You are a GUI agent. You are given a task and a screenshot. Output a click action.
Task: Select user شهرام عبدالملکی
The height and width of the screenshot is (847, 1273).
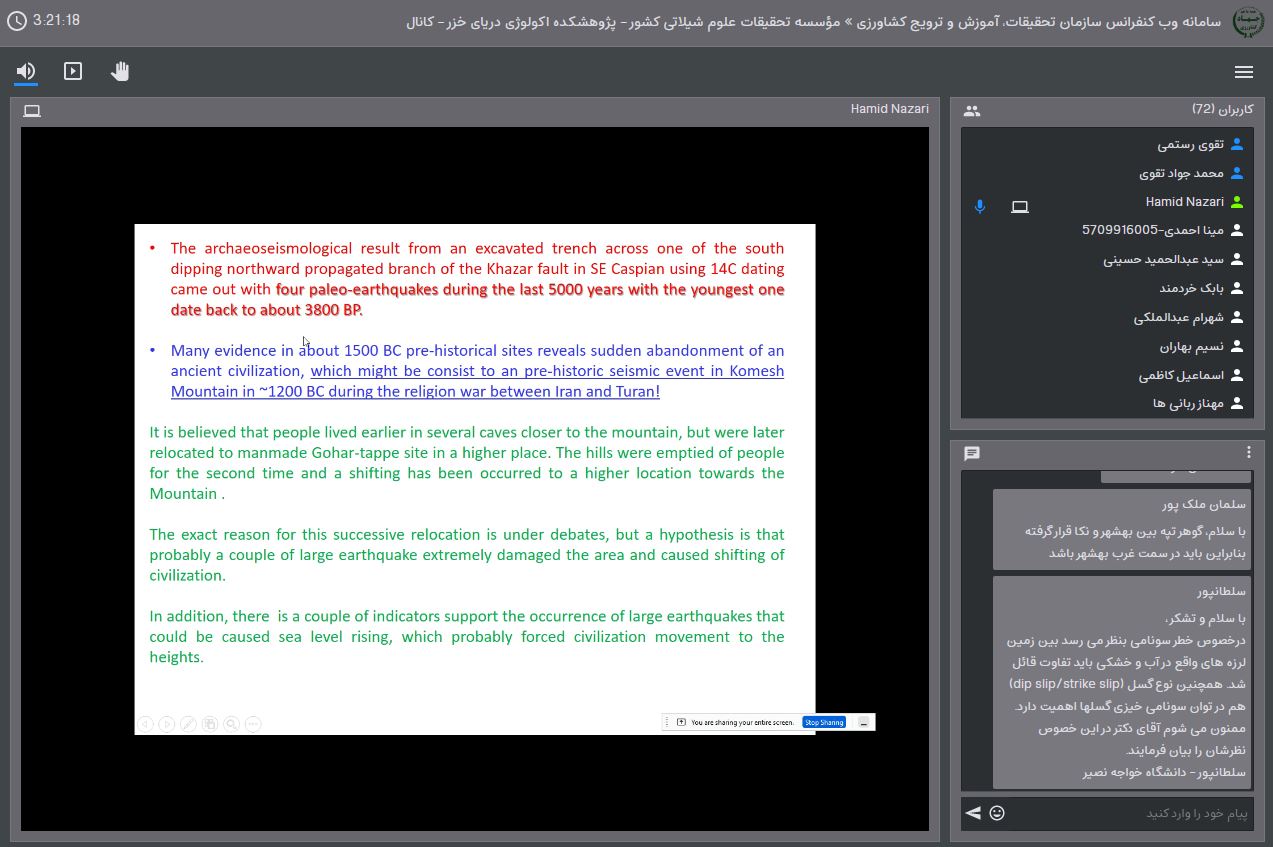coord(1108,317)
